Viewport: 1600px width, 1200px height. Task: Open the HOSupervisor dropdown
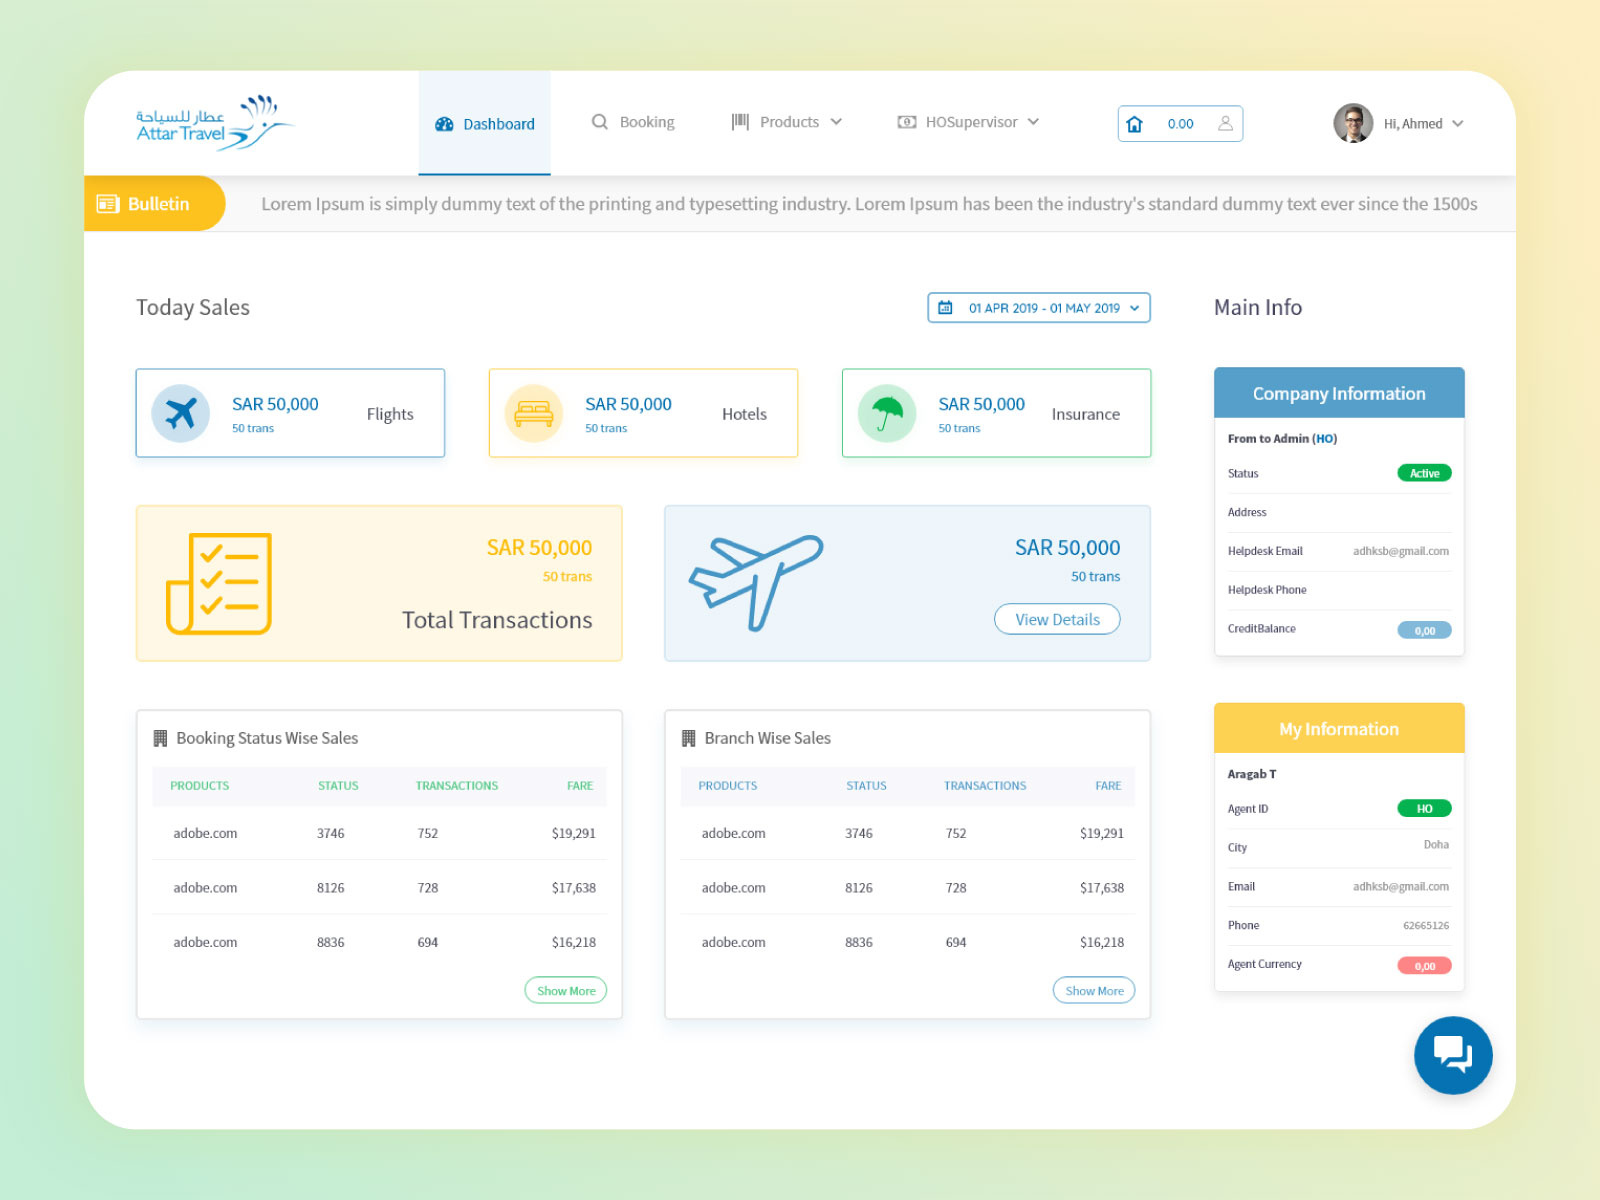1035,121
